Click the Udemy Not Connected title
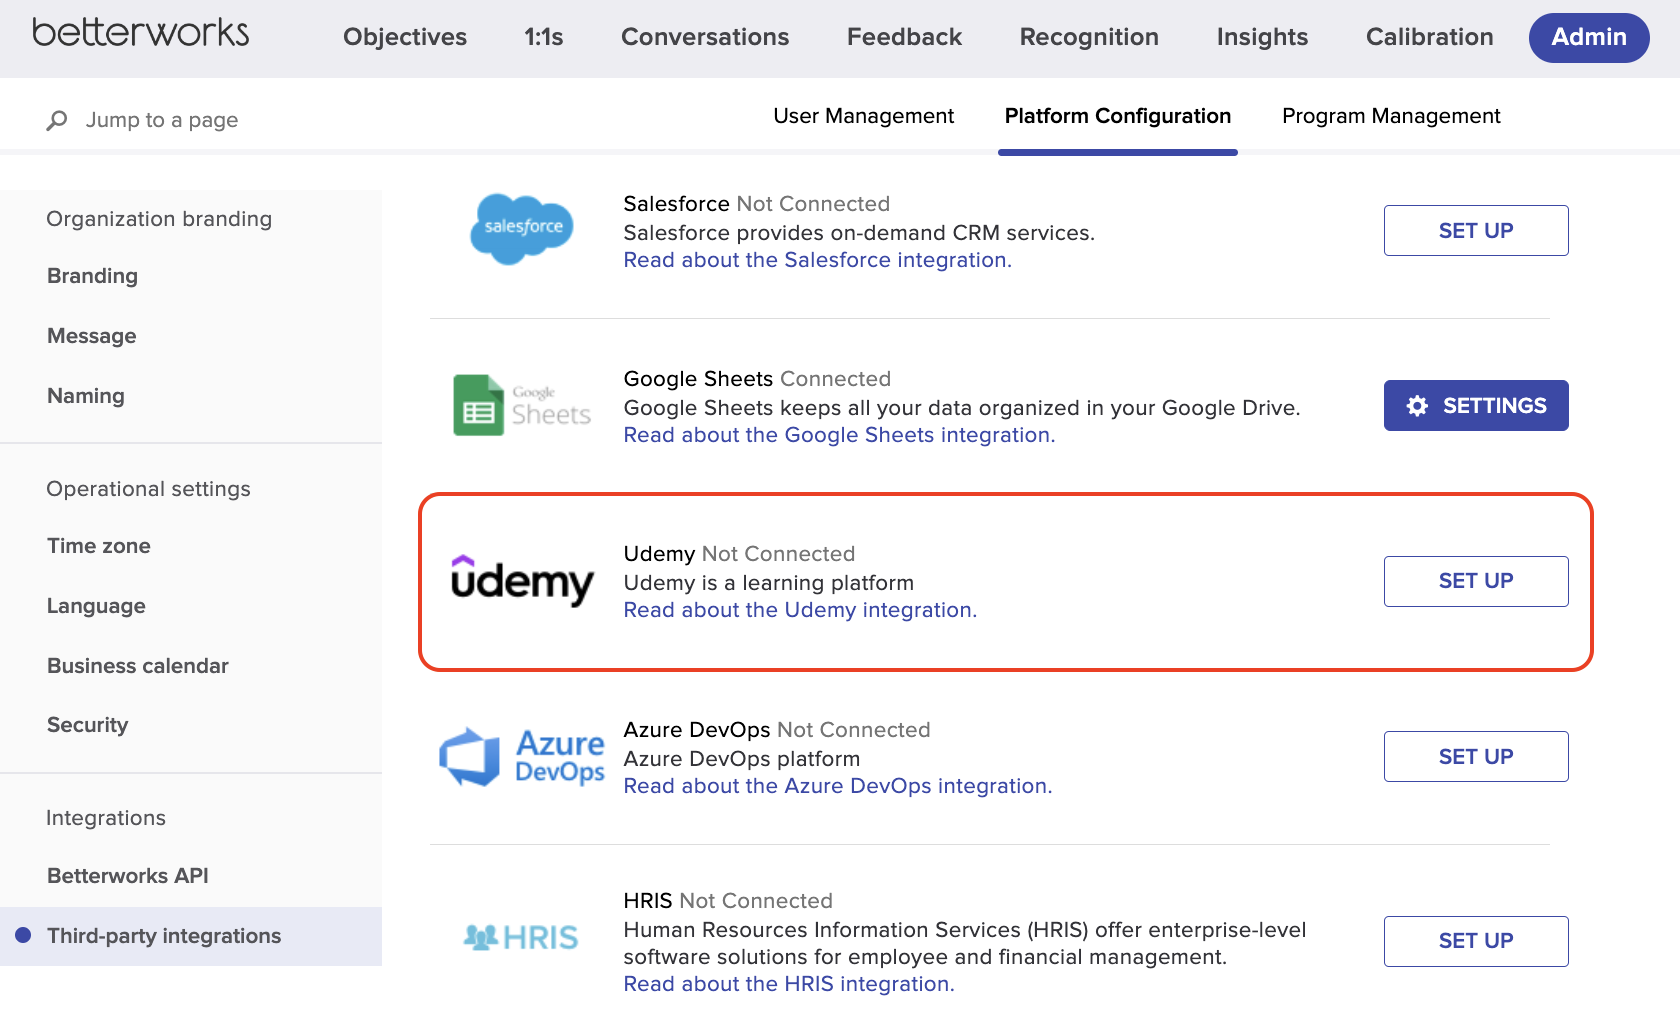1680x1034 pixels. point(739,554)
